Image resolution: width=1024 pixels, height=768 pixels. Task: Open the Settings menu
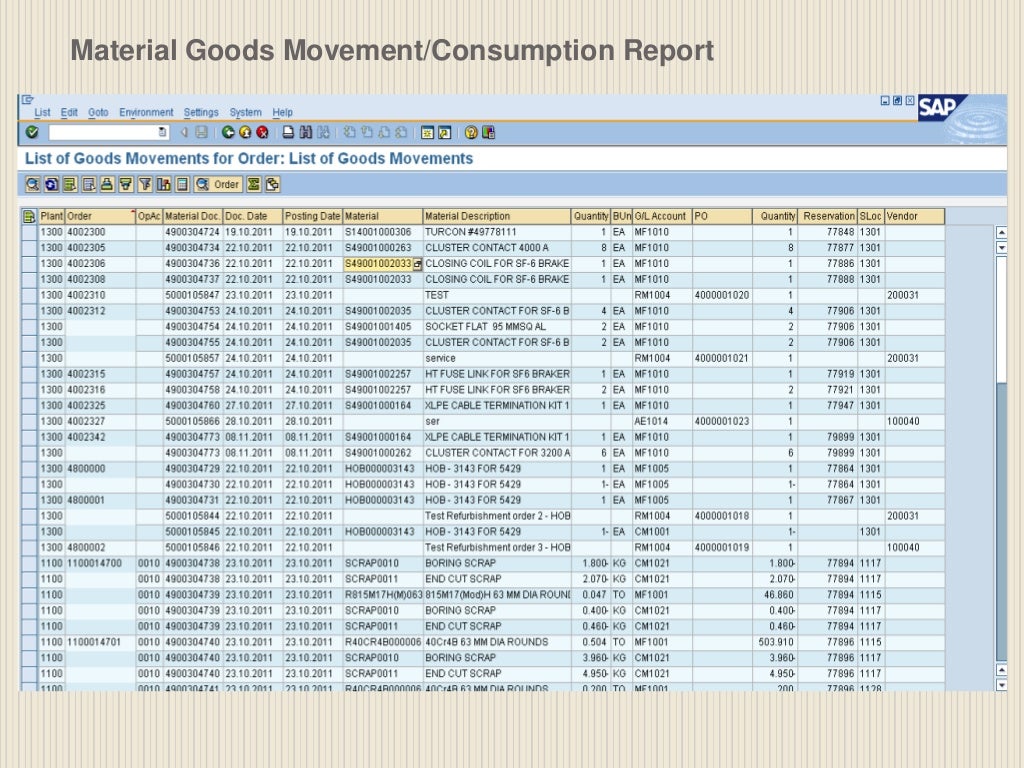point(201,113)
